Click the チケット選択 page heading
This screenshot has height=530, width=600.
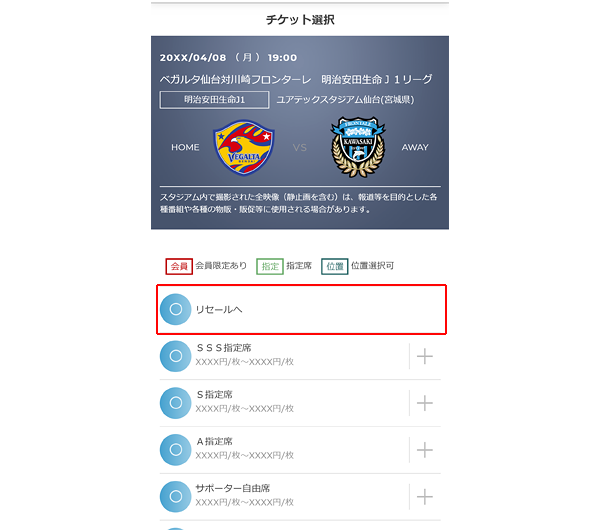point(300,20)
